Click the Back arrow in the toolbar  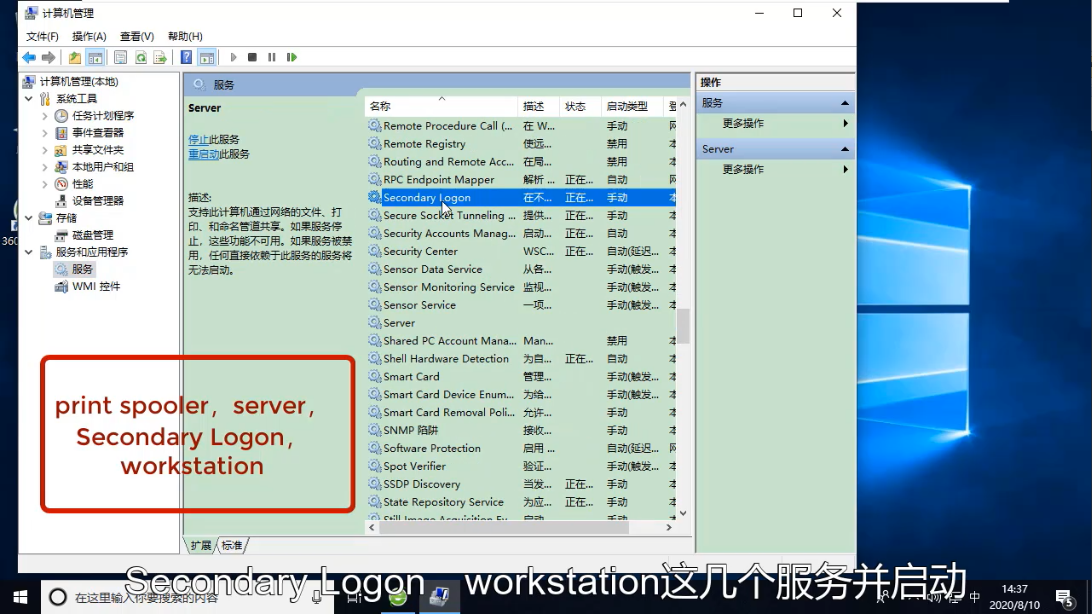[29, 58]
